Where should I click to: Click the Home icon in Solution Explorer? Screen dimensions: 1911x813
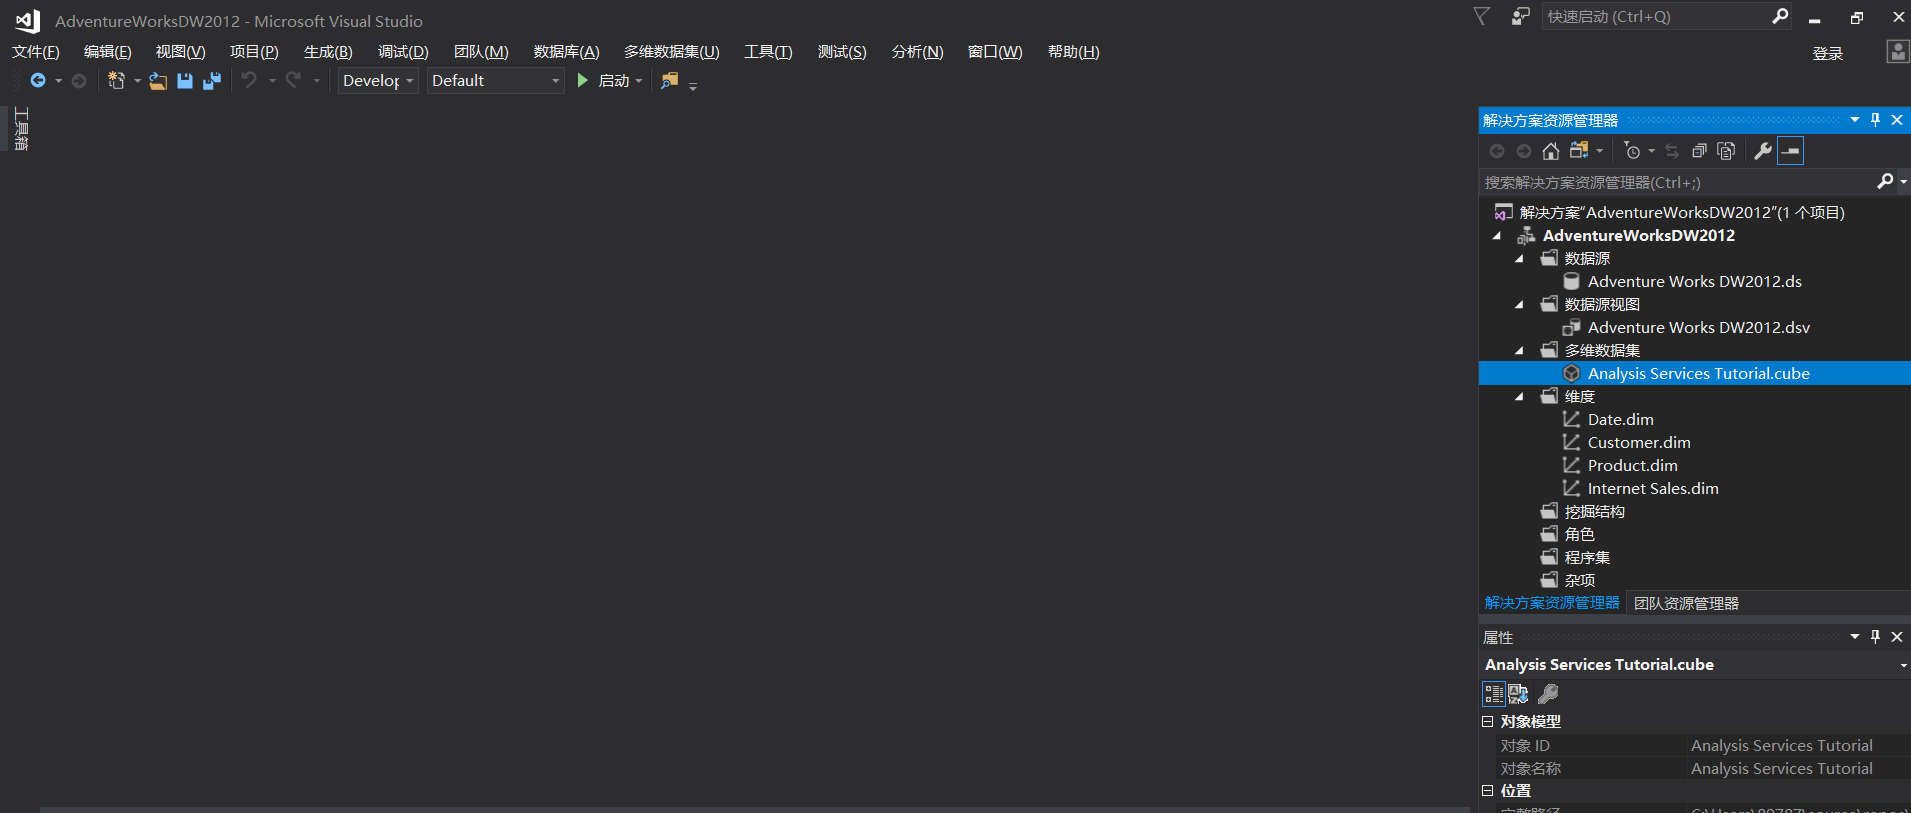pos(1550,151)
